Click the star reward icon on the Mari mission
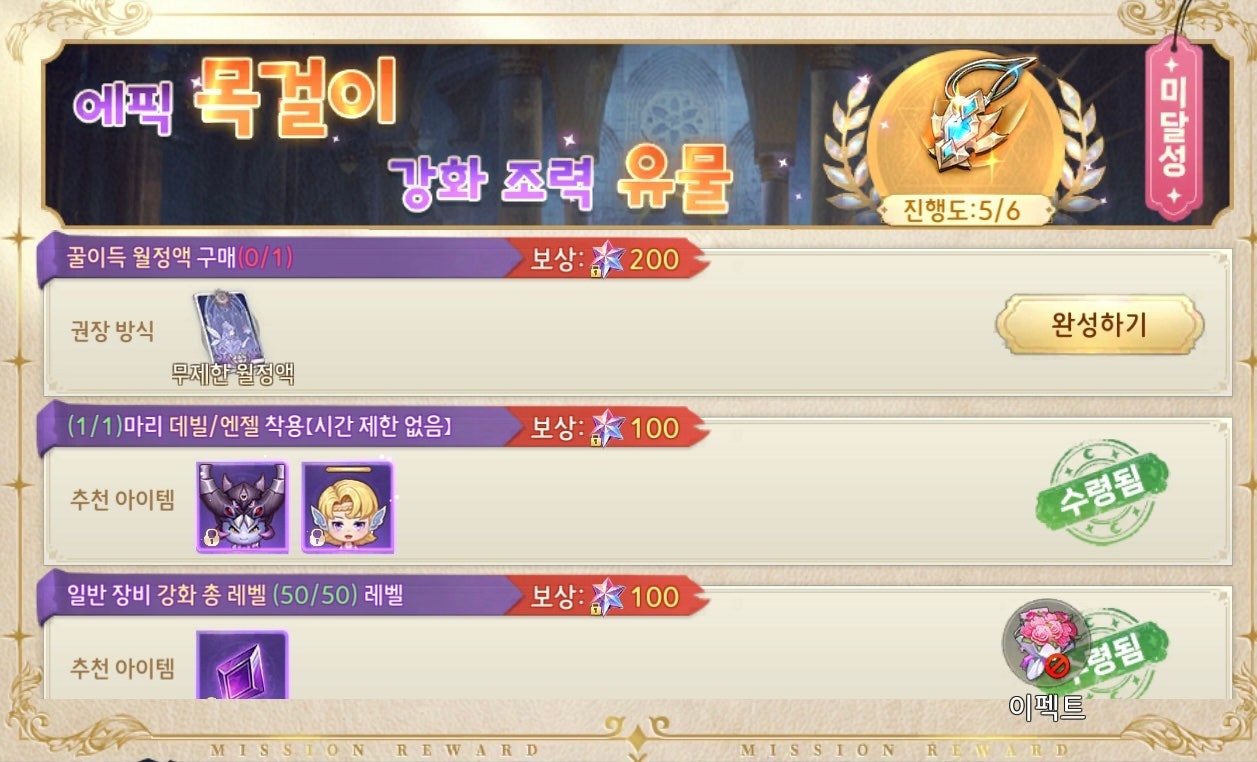The width and height of the screenshot is (1257, 762). tap(606, 429)
